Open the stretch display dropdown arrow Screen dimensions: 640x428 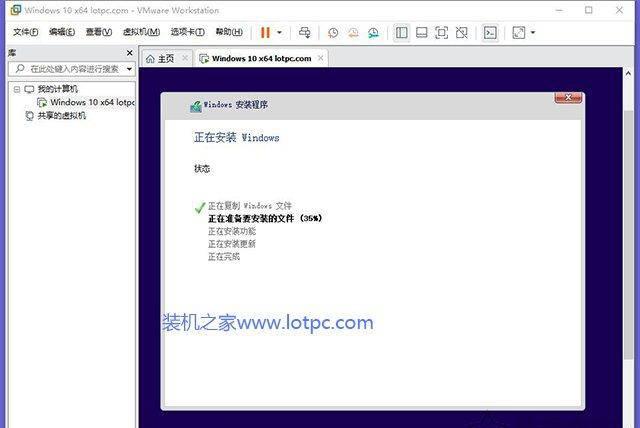tap(533, 33)
